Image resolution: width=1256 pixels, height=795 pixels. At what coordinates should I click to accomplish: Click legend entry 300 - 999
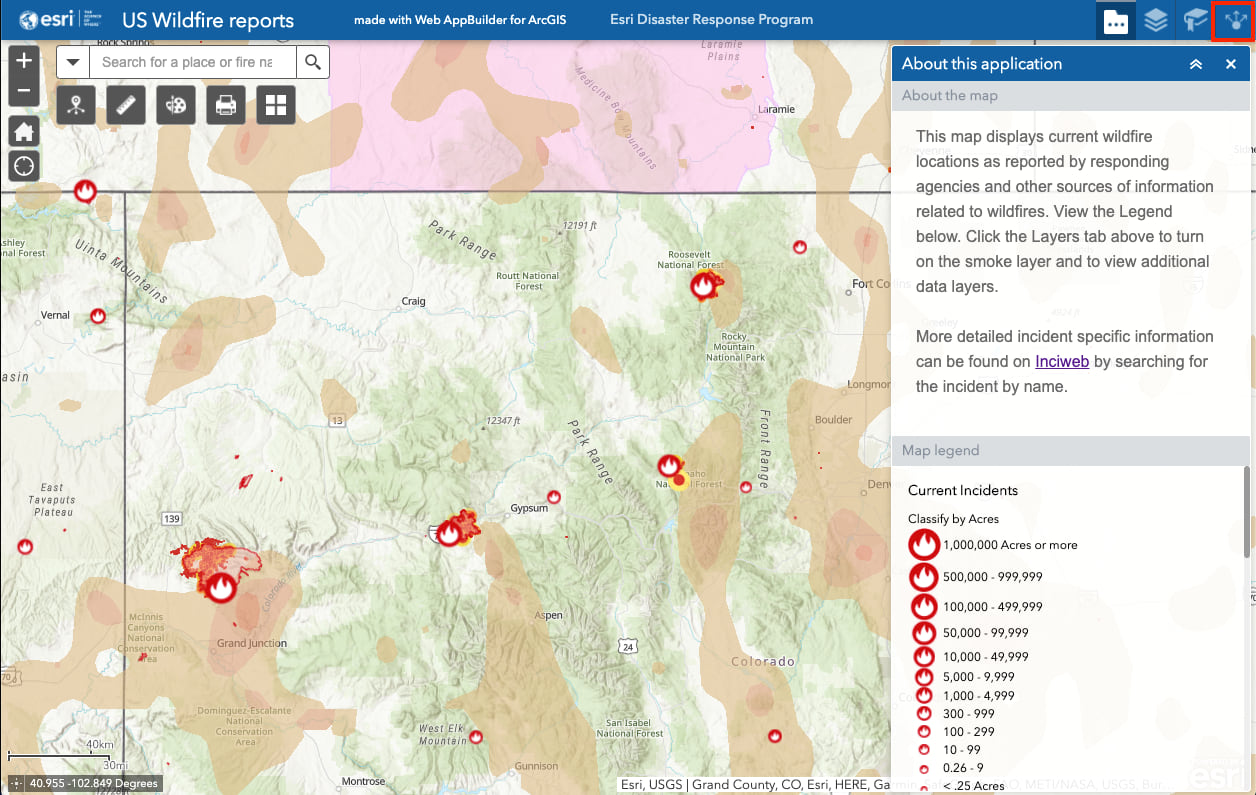(x=969, y=714)
